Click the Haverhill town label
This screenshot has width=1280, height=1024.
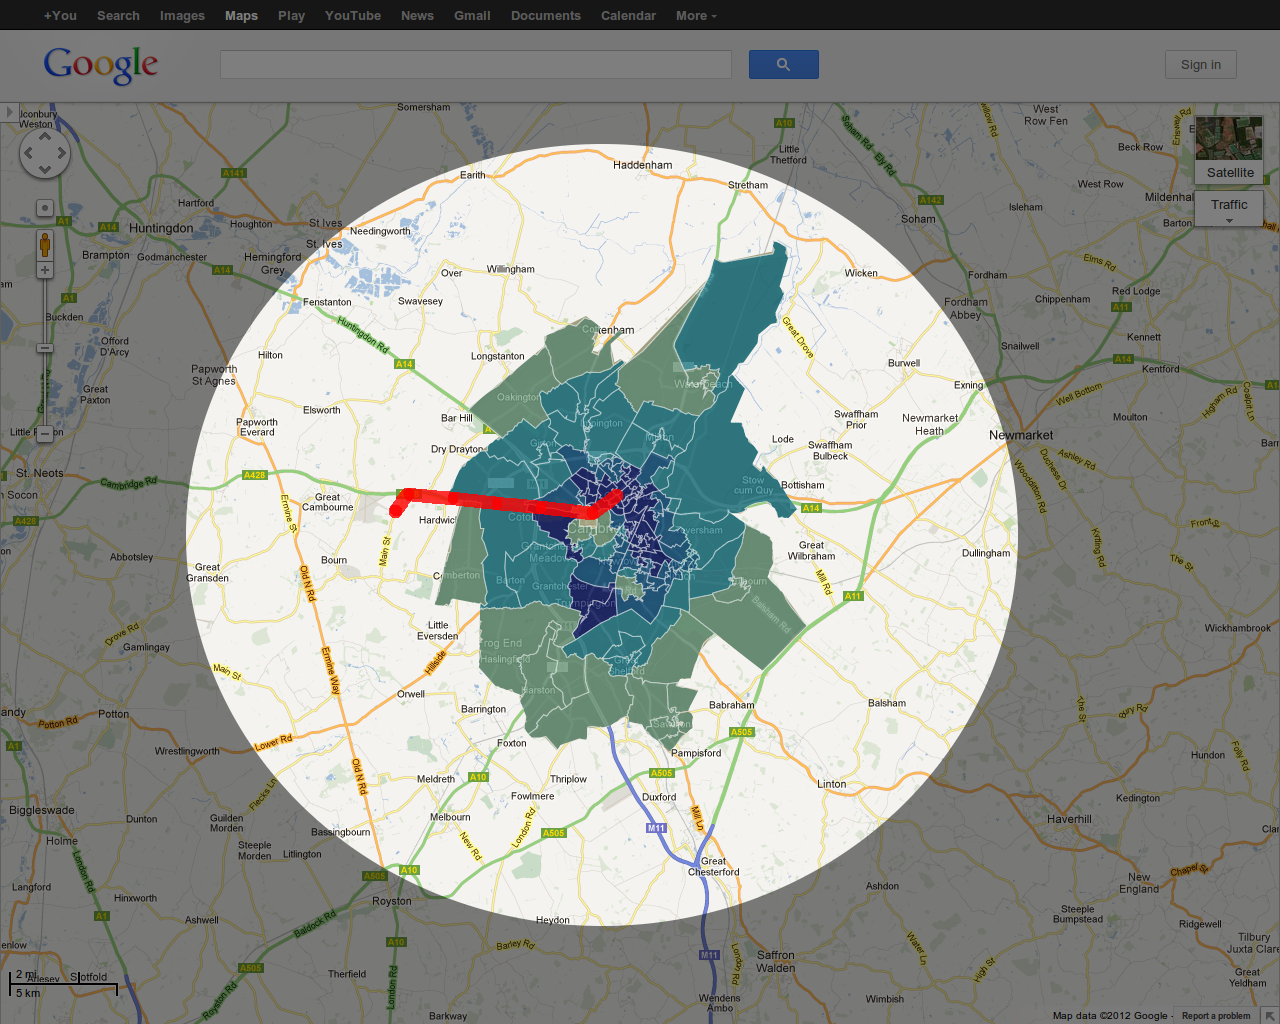click(x=1070, y=819)
